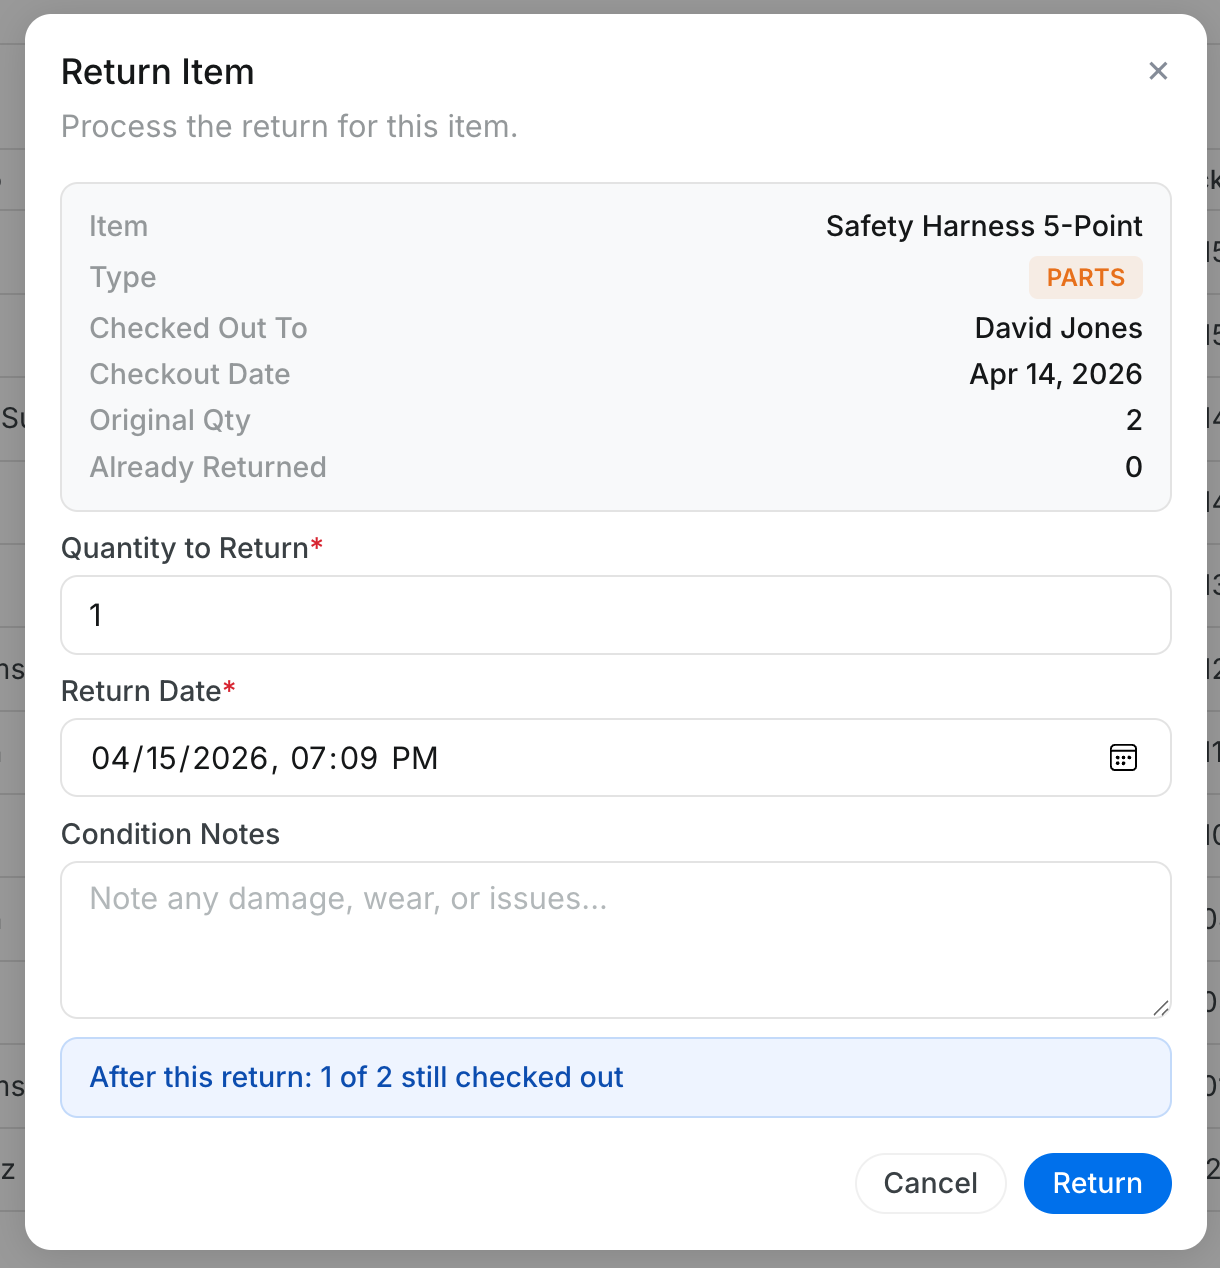Cancel the item return
1220x1268 pixels.
930,1183
